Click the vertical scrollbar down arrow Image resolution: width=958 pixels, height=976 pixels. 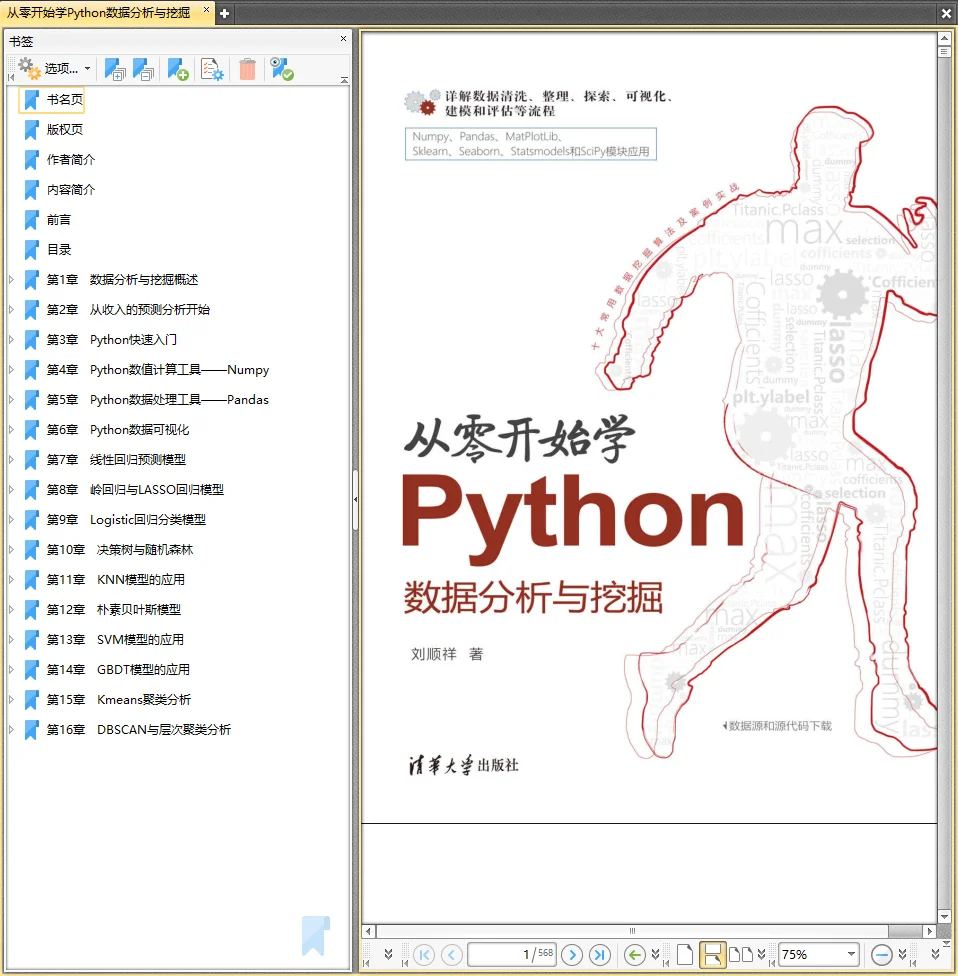tap(944, 916)
